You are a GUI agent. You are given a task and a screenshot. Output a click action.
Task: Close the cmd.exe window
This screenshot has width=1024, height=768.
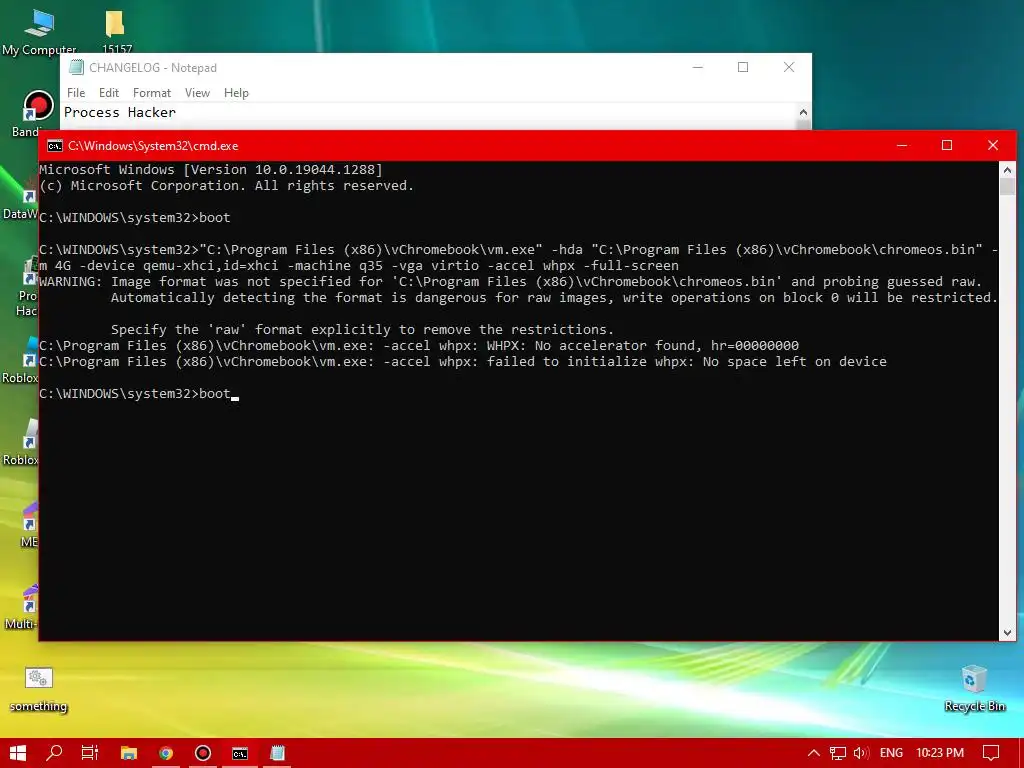click(993, 146)
